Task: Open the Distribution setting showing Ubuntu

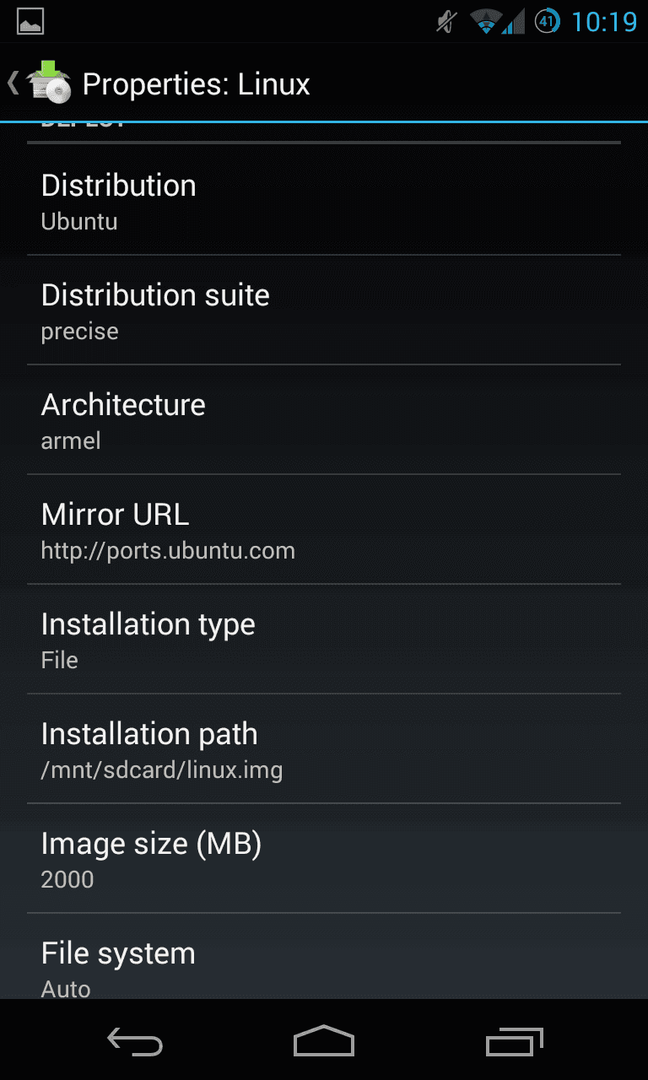Action: click(x=324, y=200)
